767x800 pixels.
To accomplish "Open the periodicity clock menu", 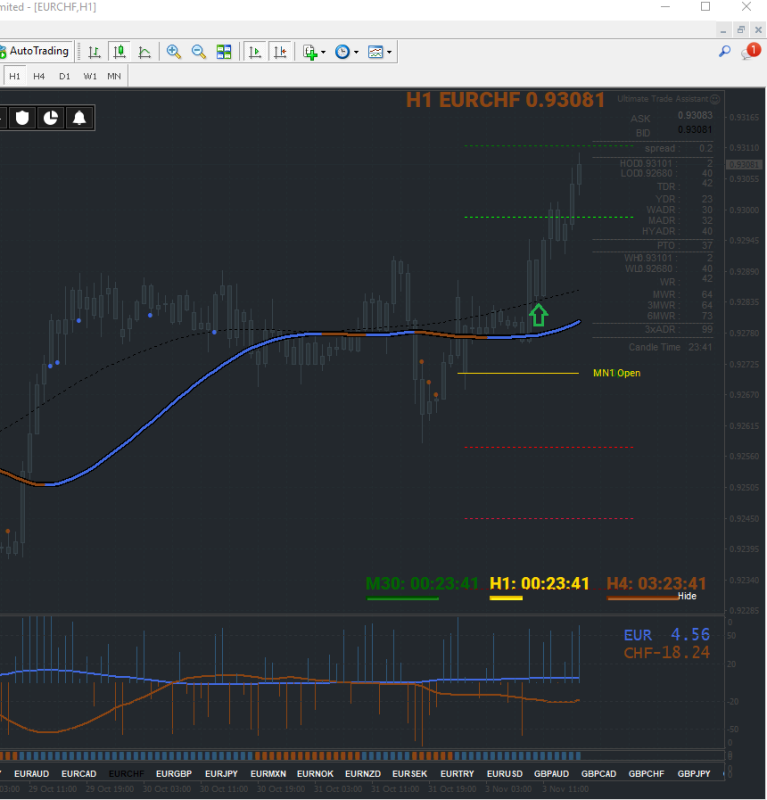I will pyautogui.click(x=342, y=52).
